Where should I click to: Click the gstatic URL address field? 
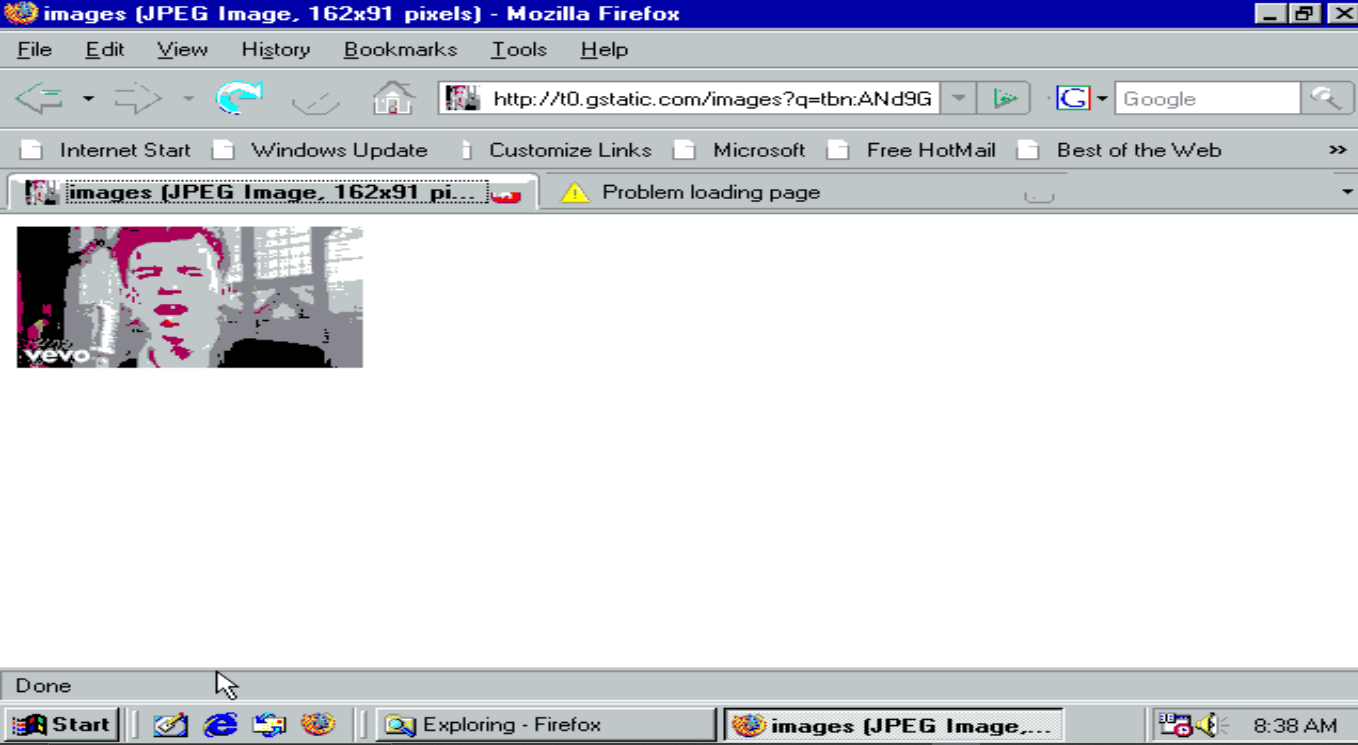[x=712, y=98]
